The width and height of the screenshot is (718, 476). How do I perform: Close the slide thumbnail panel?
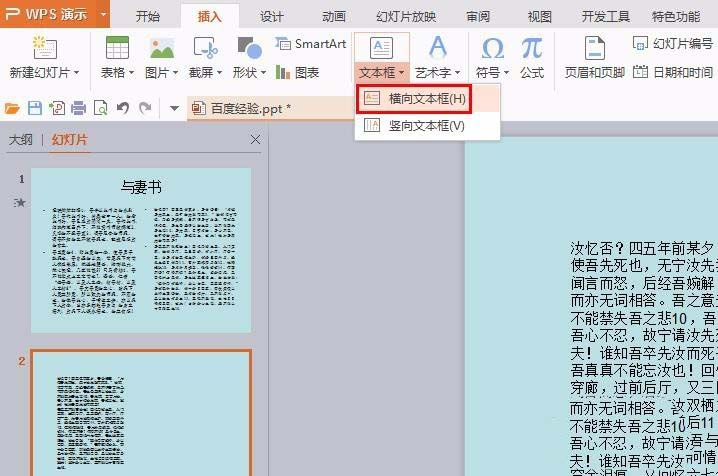point(256,140)
